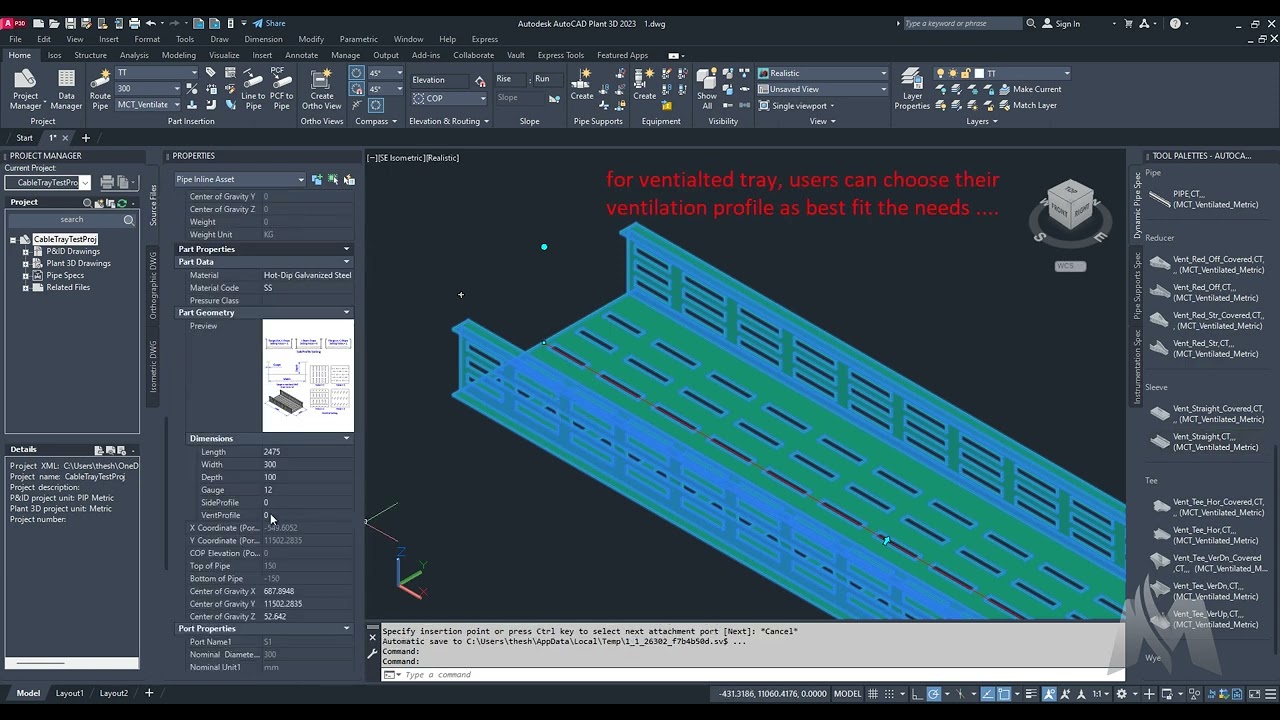This screenshot has width=1280, height=720.
Task: Click the part geometry preview thumbnail
Action: [308, 376]
